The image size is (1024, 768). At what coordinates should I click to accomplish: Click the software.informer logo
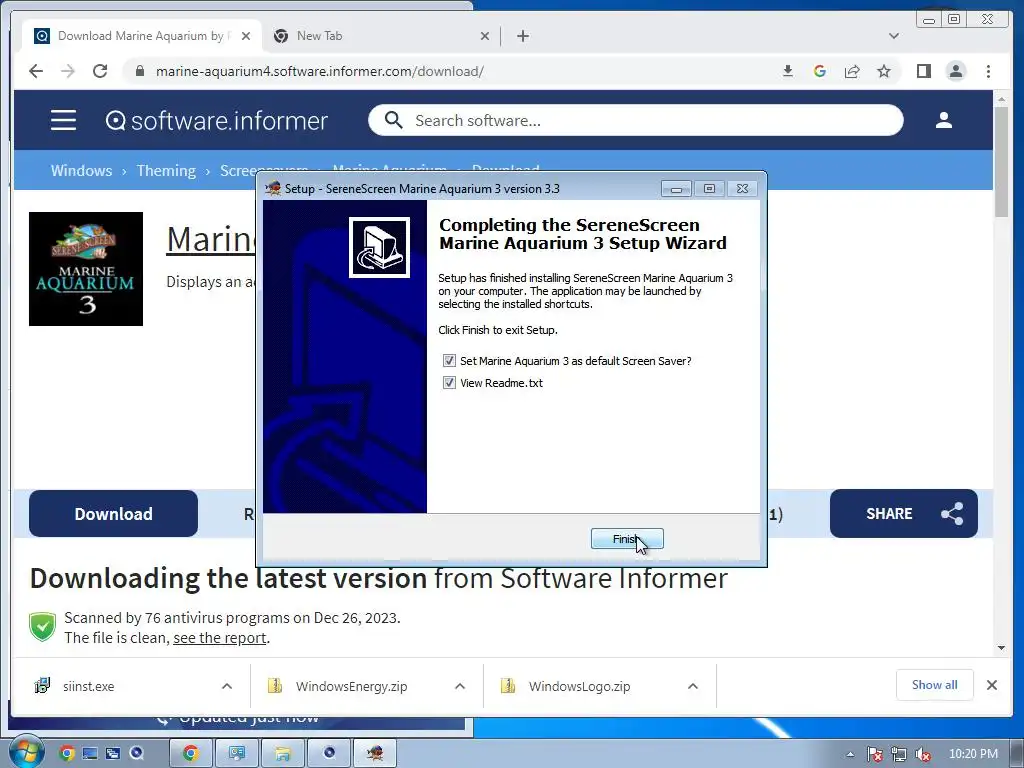point(217,121)
